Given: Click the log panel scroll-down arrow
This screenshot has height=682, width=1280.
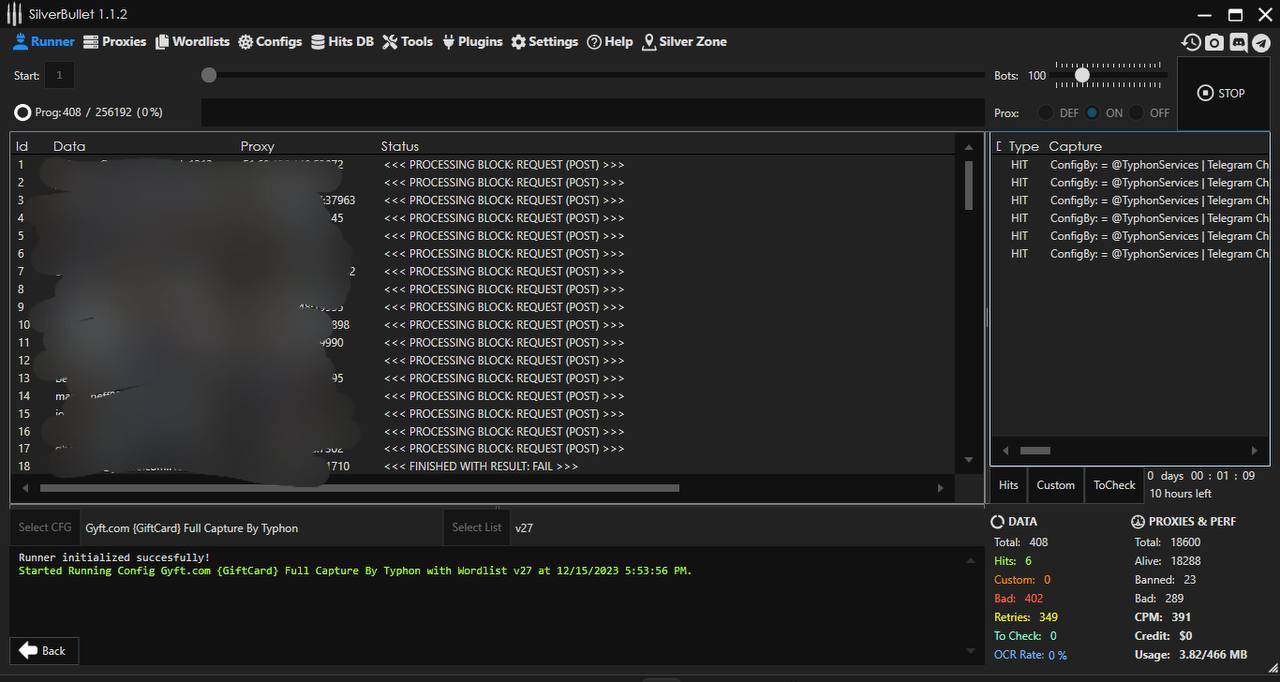Looking at the screenshot, I should click(968, 651).
